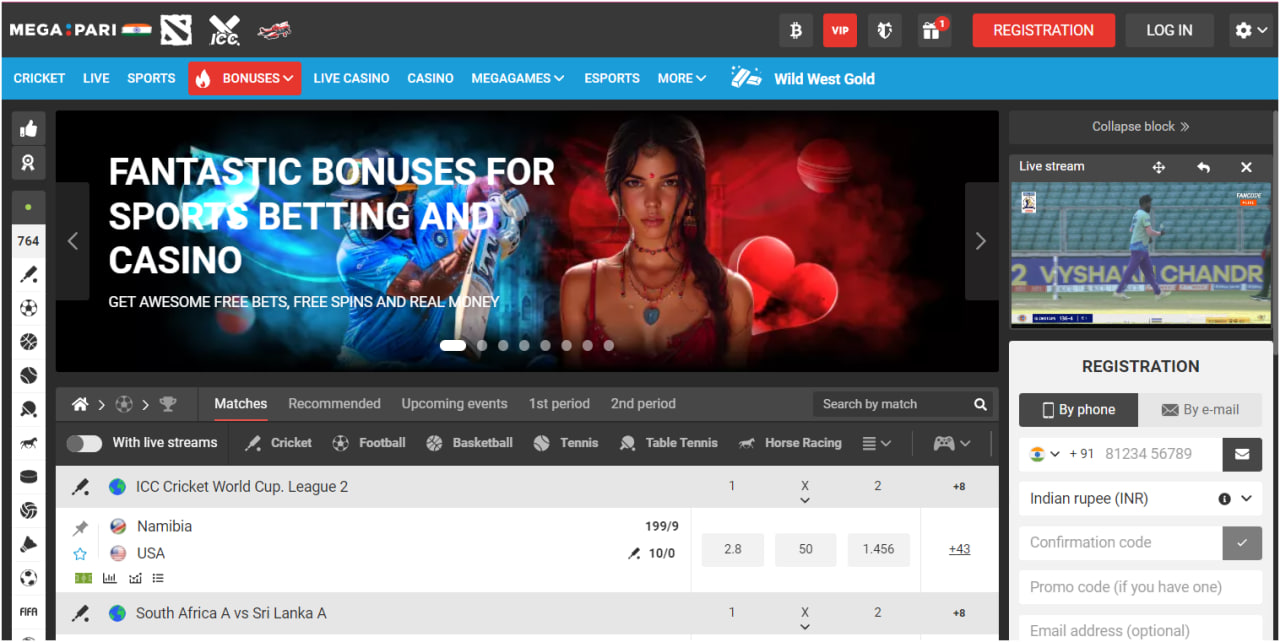Image resolution: width=1280 pixels, height=642 pixels.
Task: Open the Indian rupee currency dropdown
Action: click(x=1141, y=499)
